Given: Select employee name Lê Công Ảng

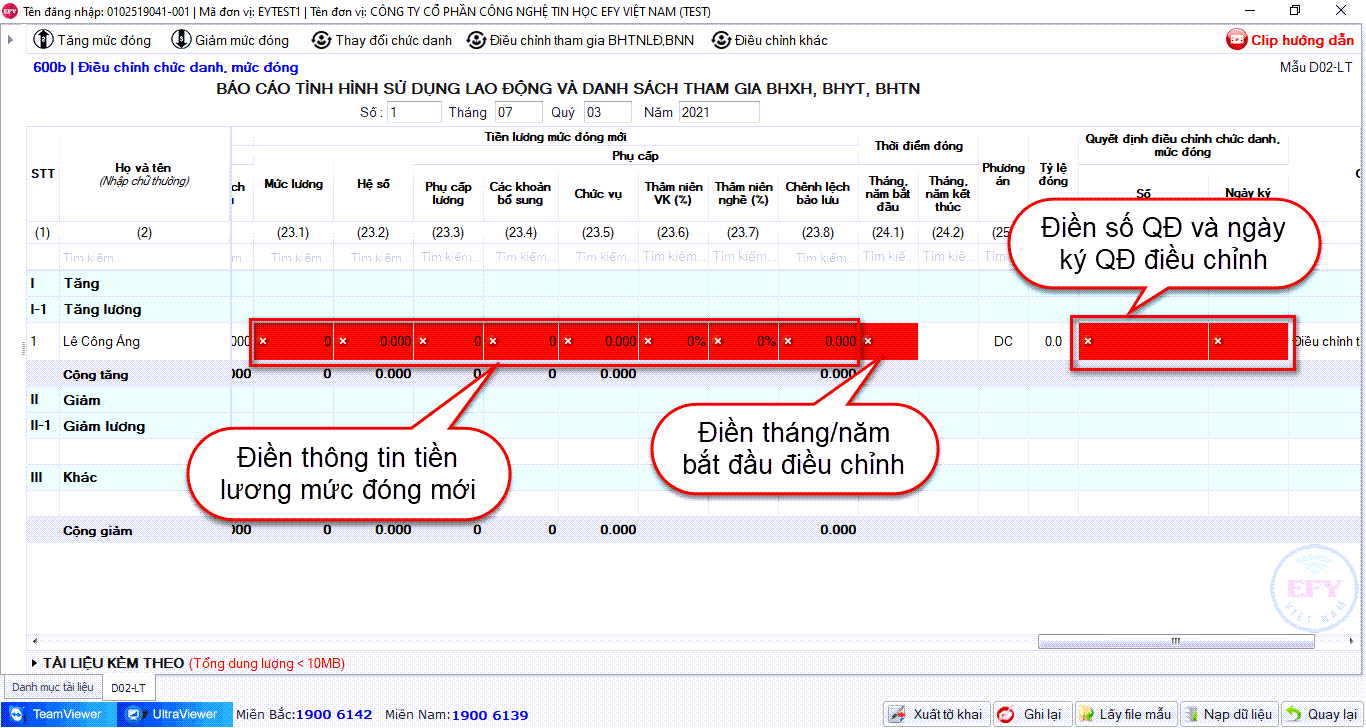Looking at the screenshot, I should tap(101, 341).
